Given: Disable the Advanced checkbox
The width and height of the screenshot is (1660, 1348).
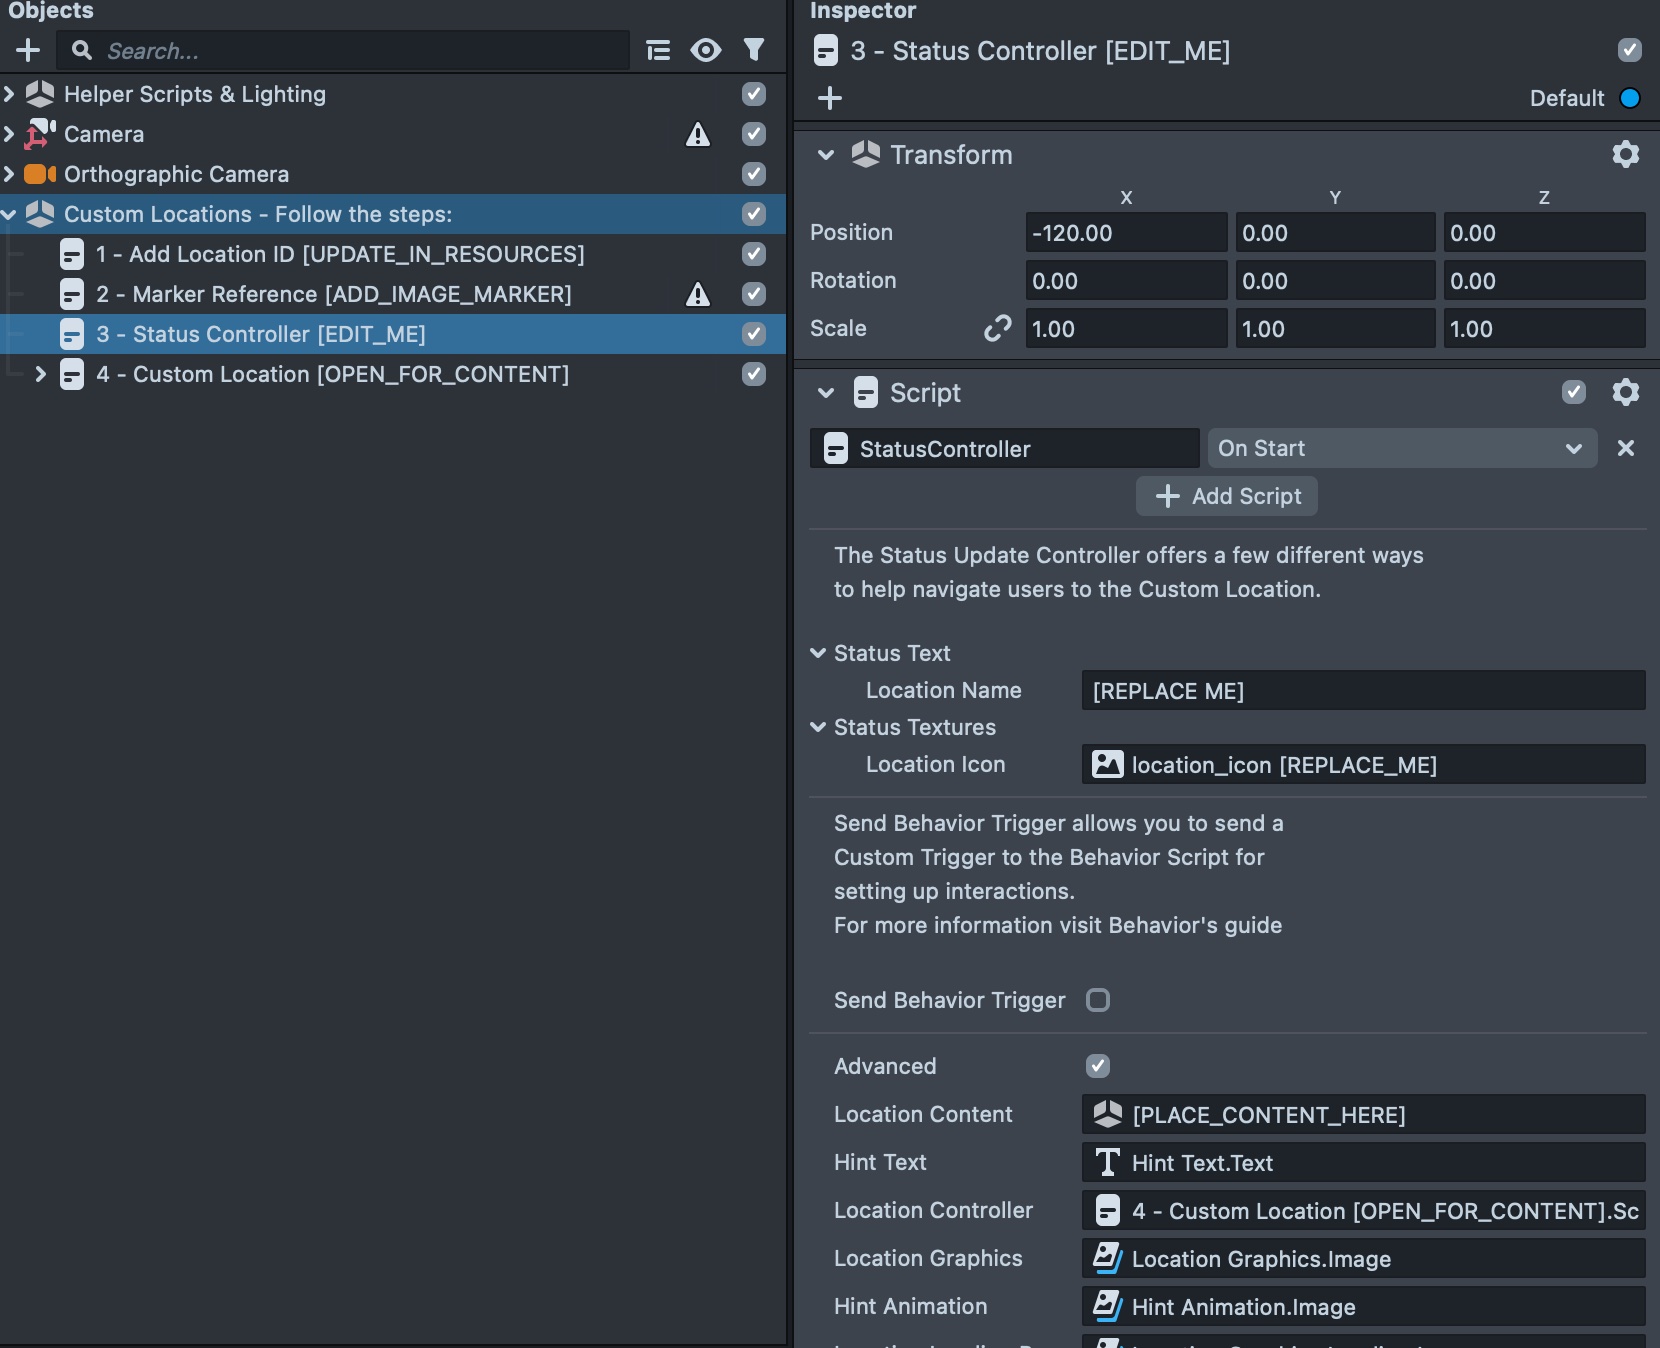Looking at the screenshot, I should tap(1098, 1066).
